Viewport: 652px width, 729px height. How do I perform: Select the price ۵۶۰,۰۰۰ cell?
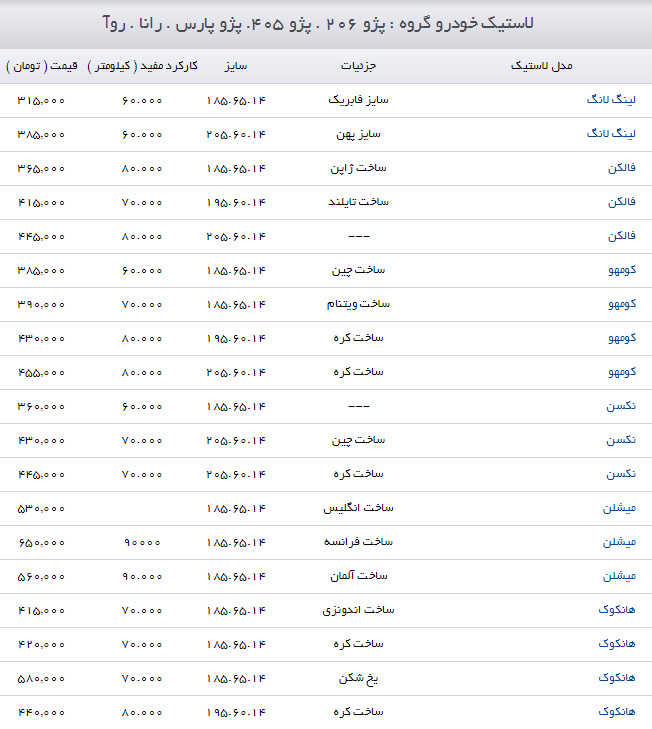(x=41, y=577)
